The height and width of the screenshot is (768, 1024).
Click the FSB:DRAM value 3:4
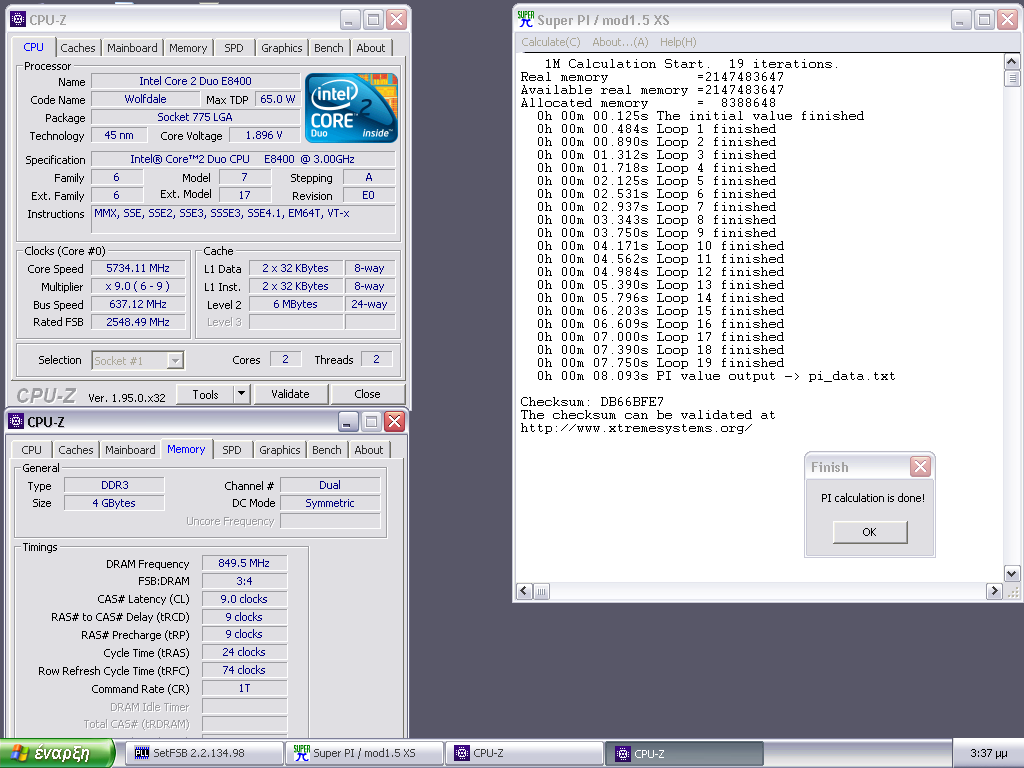click(x=244, y=581)
